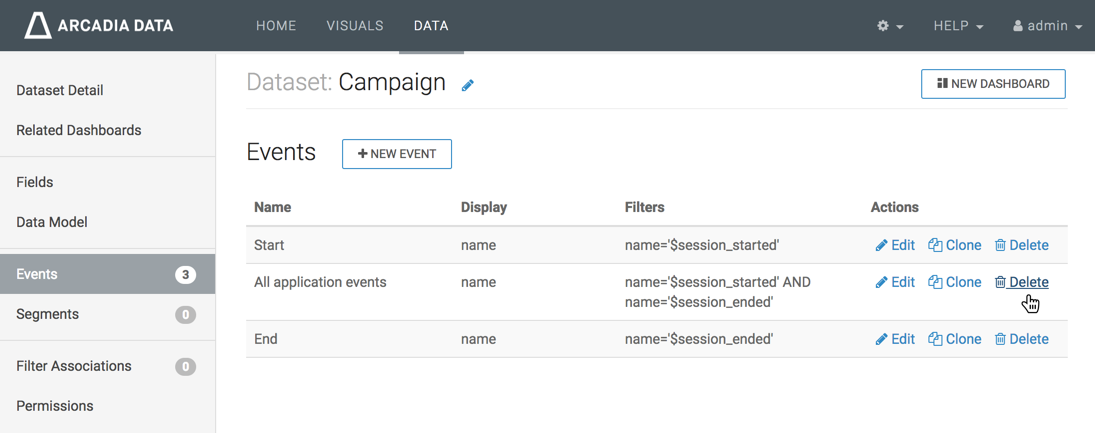Viewport: 1095px width, 433px height.
Task: Edit the All application events row
Action: (895, 282)
